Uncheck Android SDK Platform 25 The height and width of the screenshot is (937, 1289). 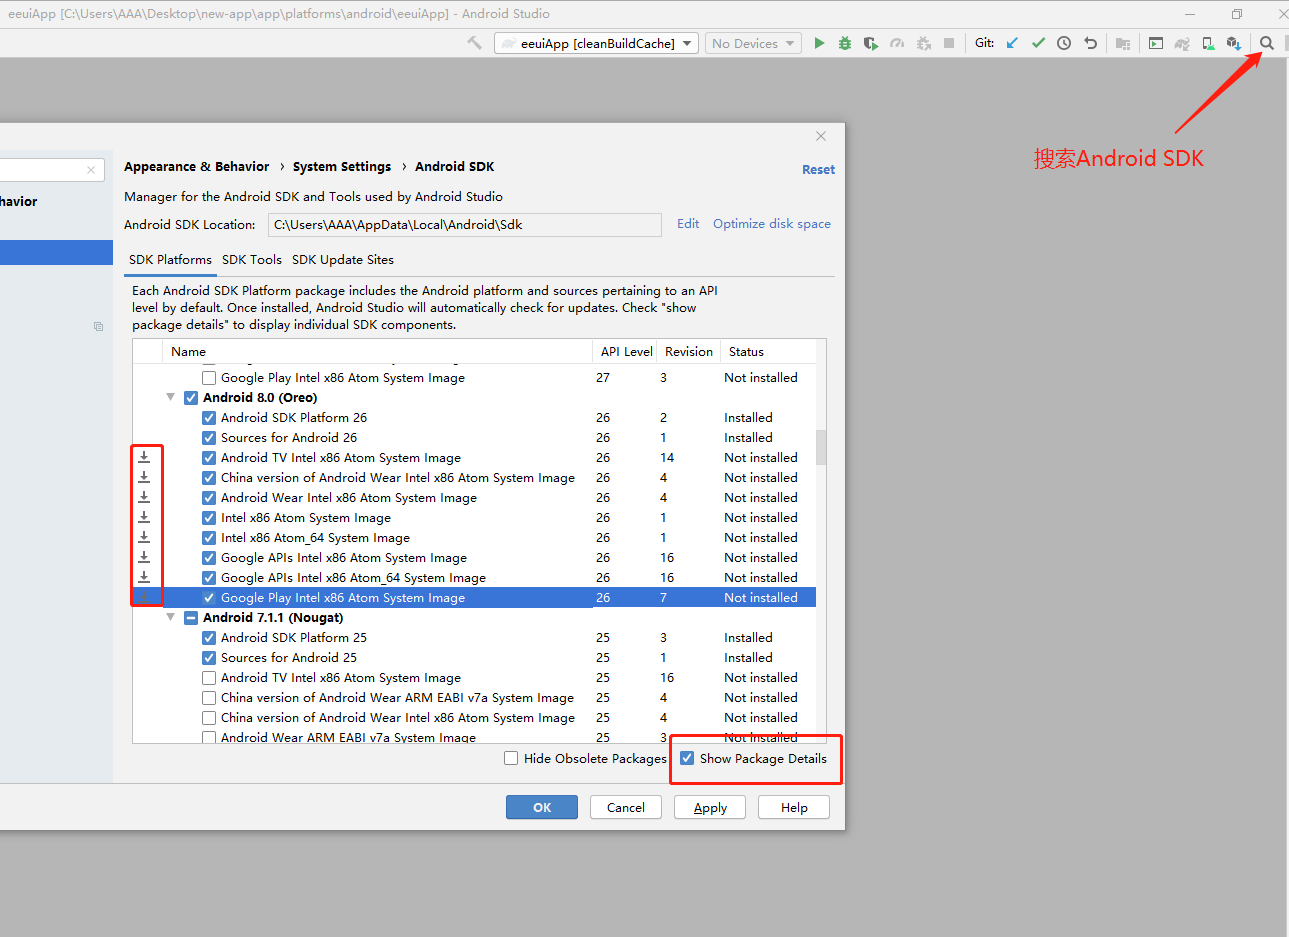[x=209, y=637]
